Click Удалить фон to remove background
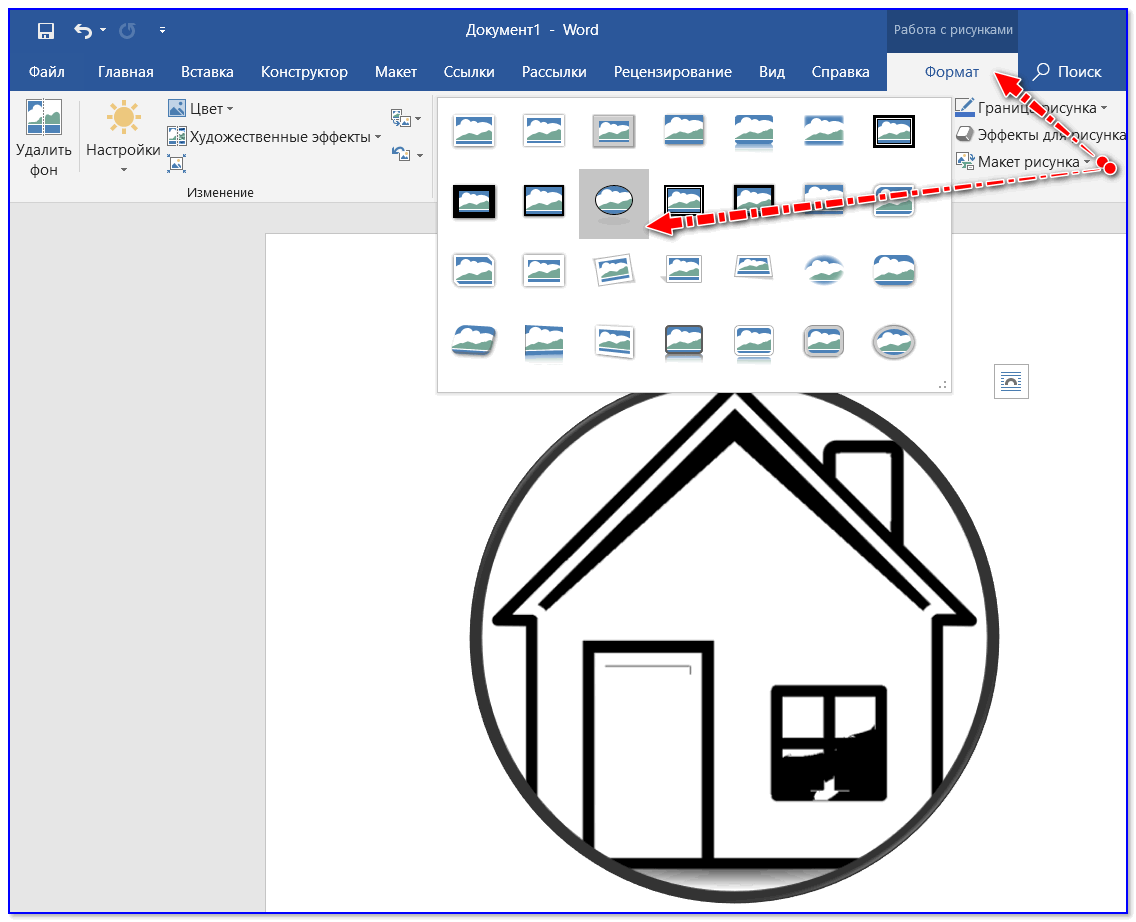Image resolution: width=1136 pixels, height=922 pixels. 43,138
